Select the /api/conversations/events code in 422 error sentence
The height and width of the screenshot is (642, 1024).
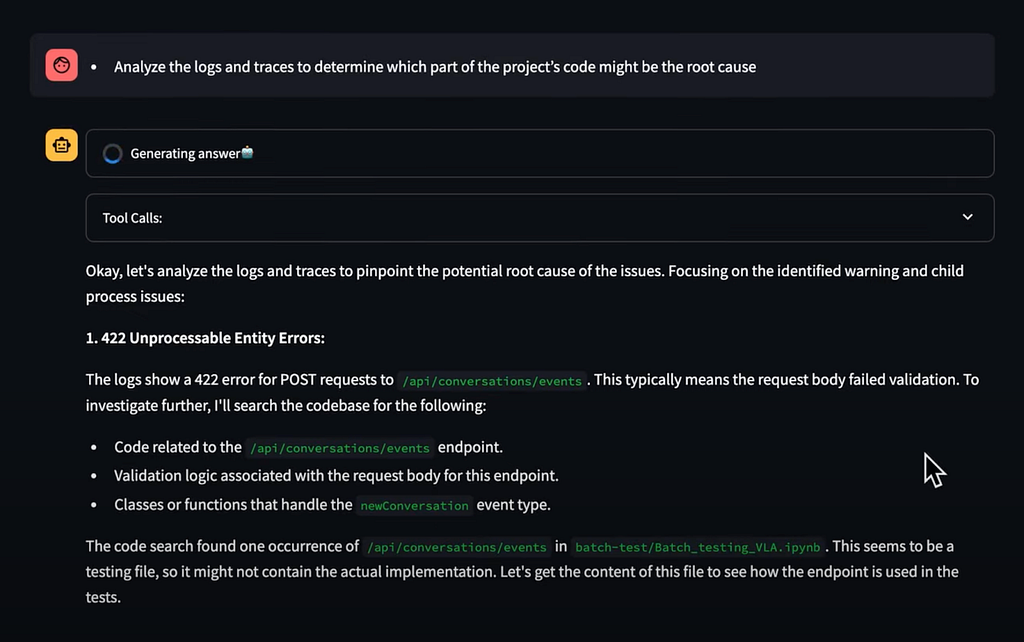(x=492, y=381)
